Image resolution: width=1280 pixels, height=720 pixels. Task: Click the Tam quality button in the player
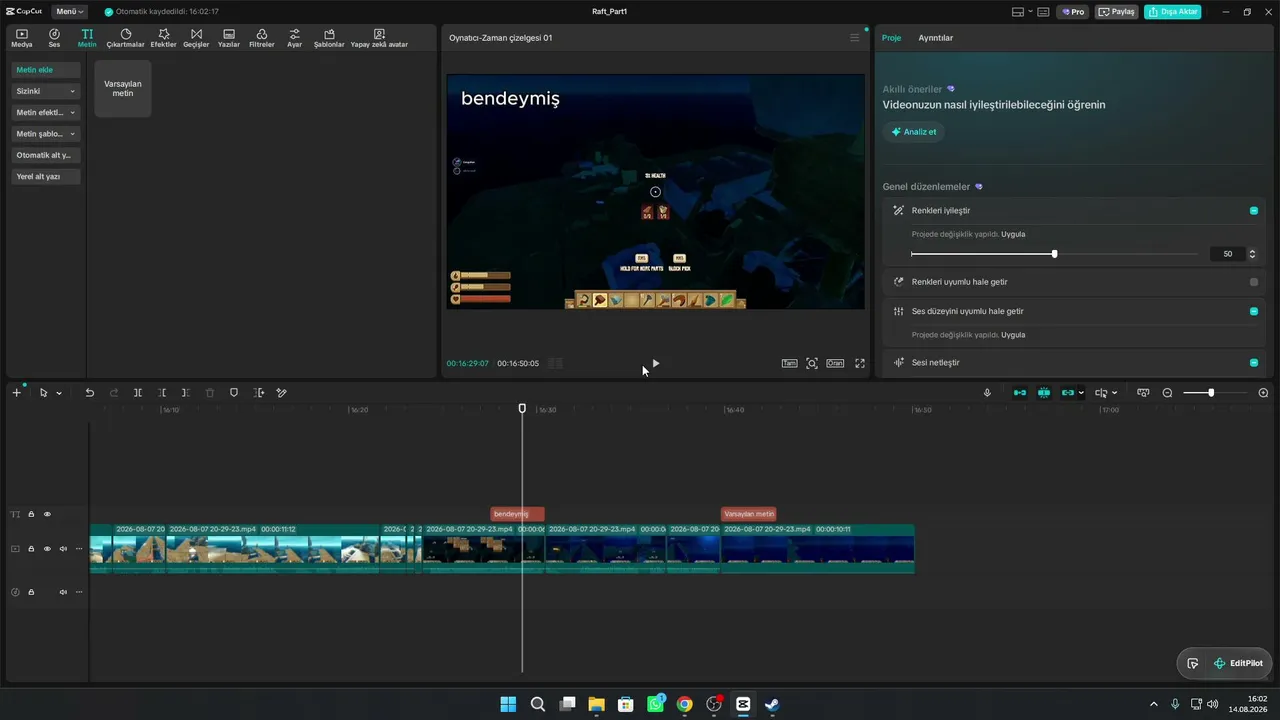click(790, 363)
